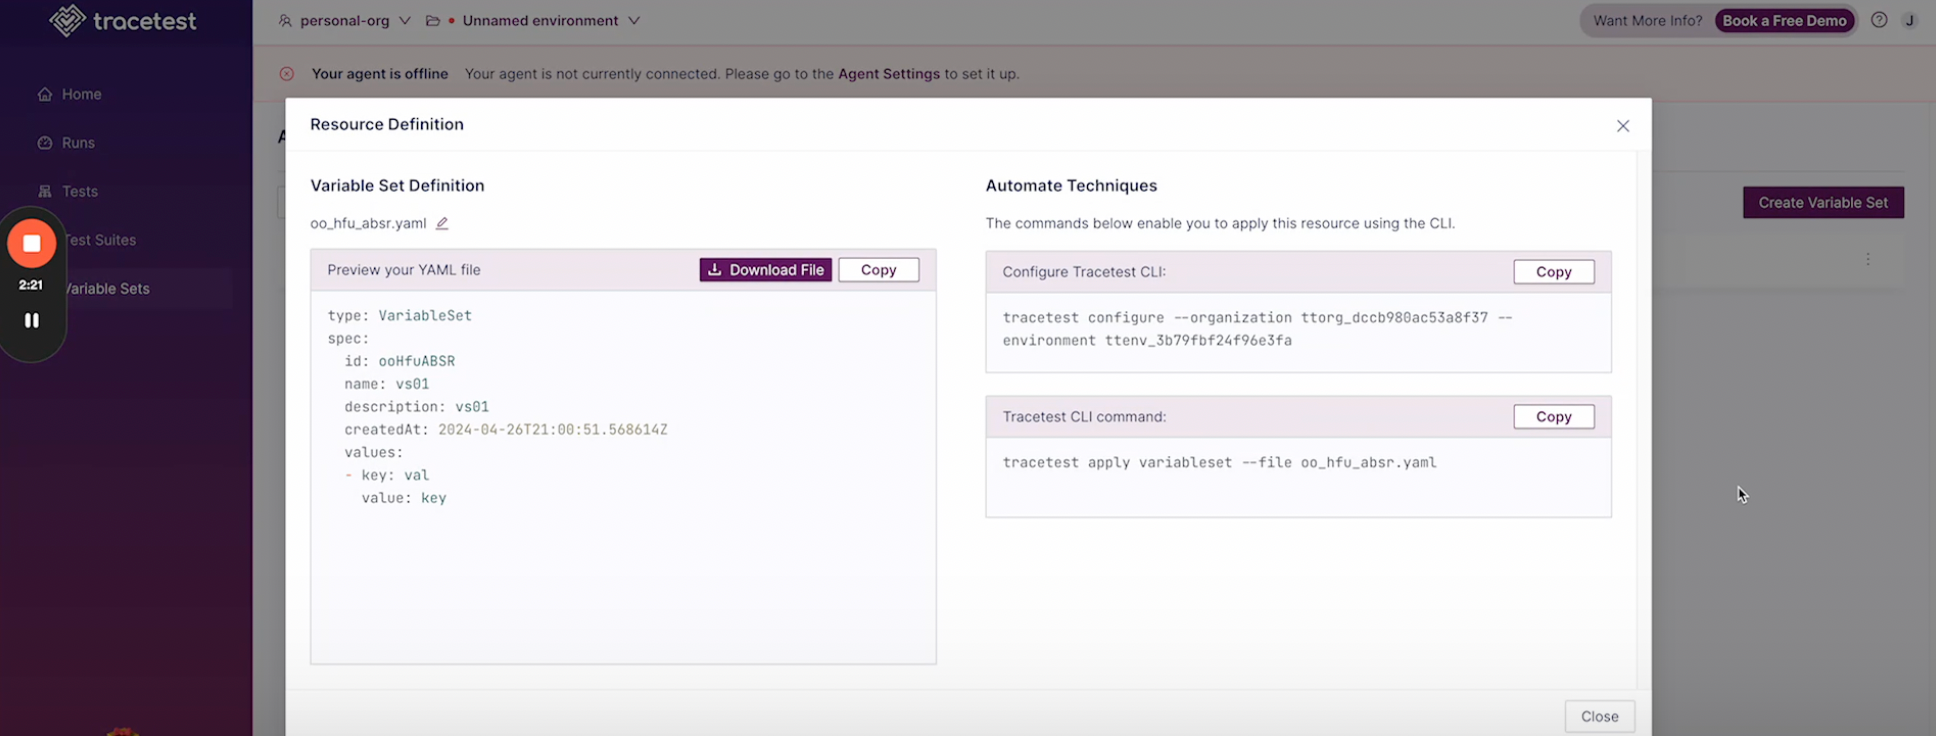Screen dimensions: 1936x736
Task: Click the tracetest apply variableset command text
Action: pos(1219,462)
